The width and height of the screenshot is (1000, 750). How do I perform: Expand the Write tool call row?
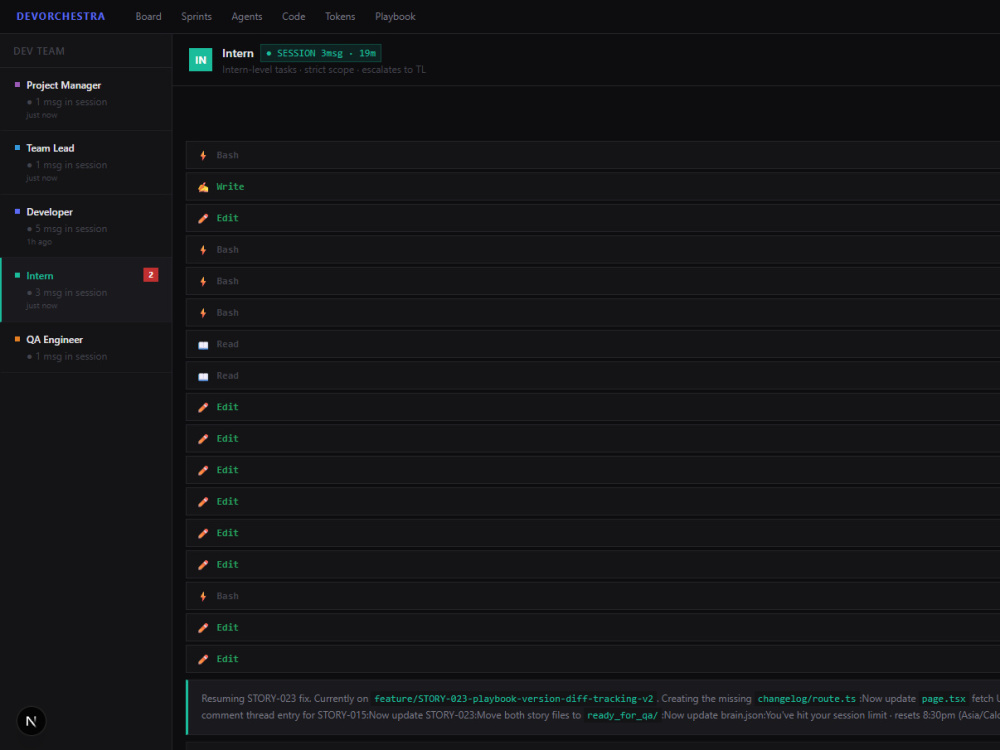(x=592, y=187)
